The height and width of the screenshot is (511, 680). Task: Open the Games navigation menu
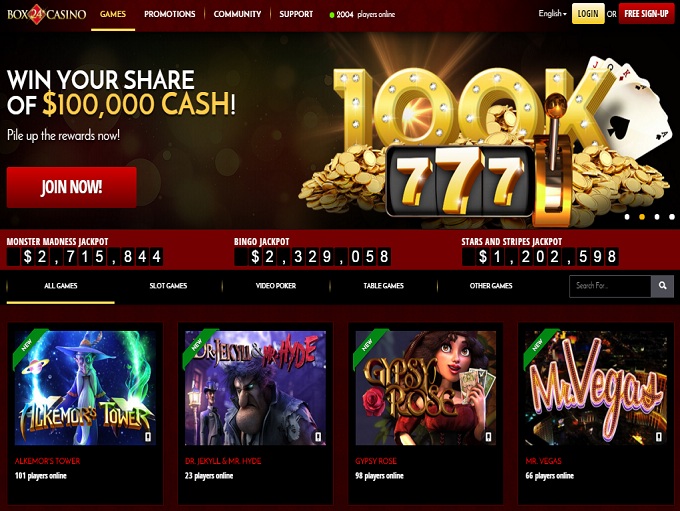coord(113,14)
